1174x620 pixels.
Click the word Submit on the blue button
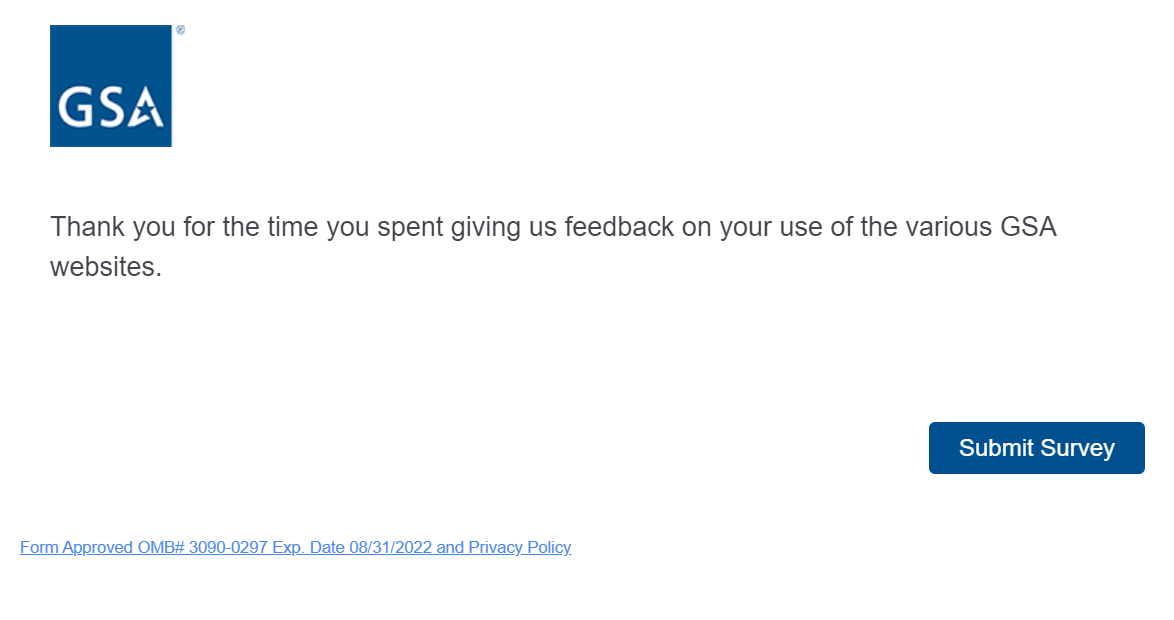point(995,448)
